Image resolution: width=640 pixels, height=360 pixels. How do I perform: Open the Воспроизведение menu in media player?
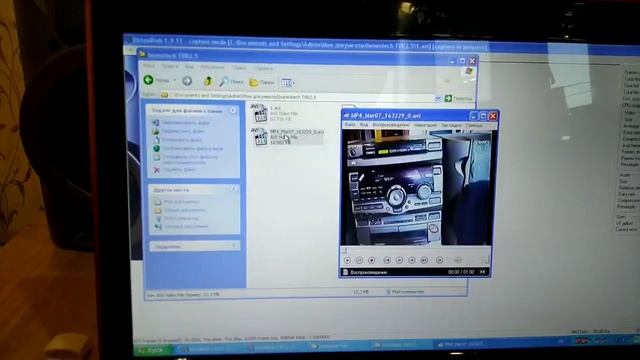coord(391,124)
